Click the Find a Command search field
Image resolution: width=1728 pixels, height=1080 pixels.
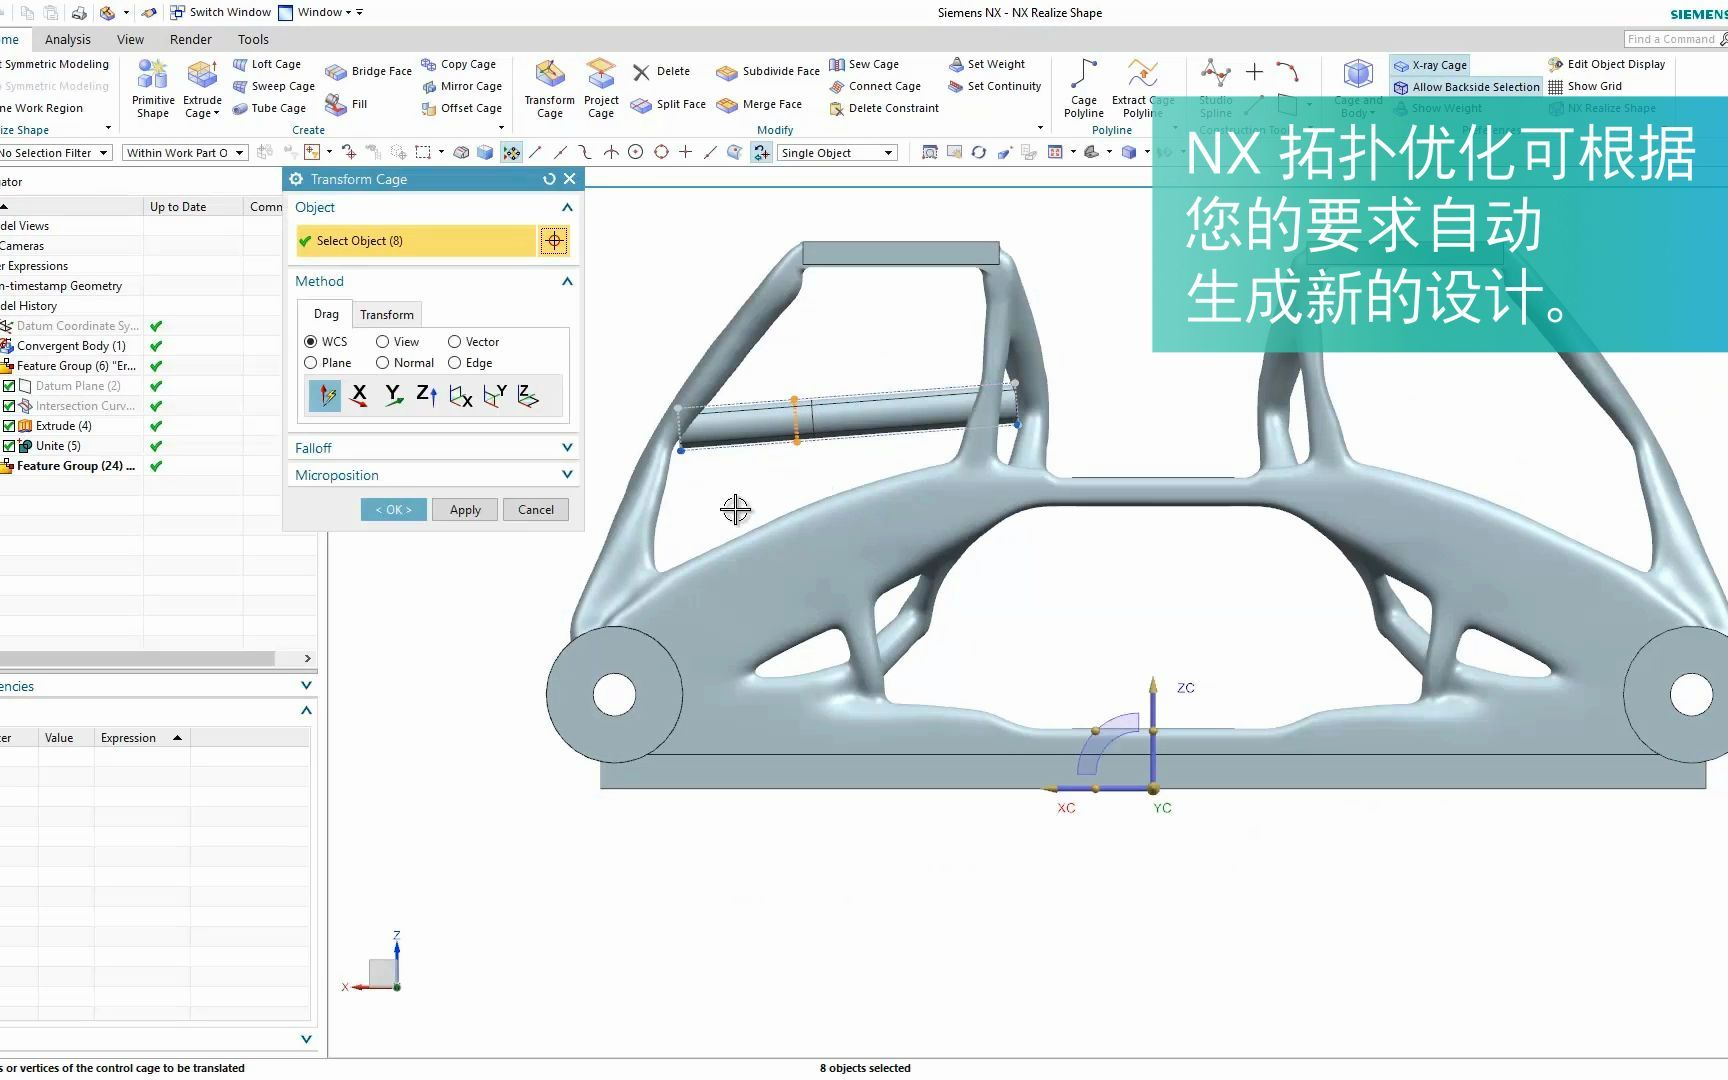click(x=1672, y=39)
